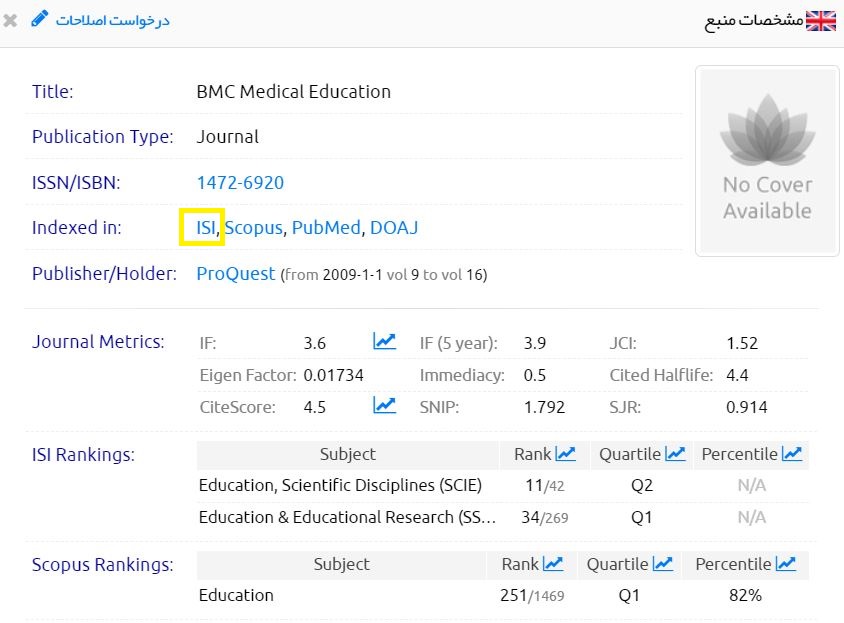Click the pencil edit icon
Screen dimensions: 844x623
(39, 19)
